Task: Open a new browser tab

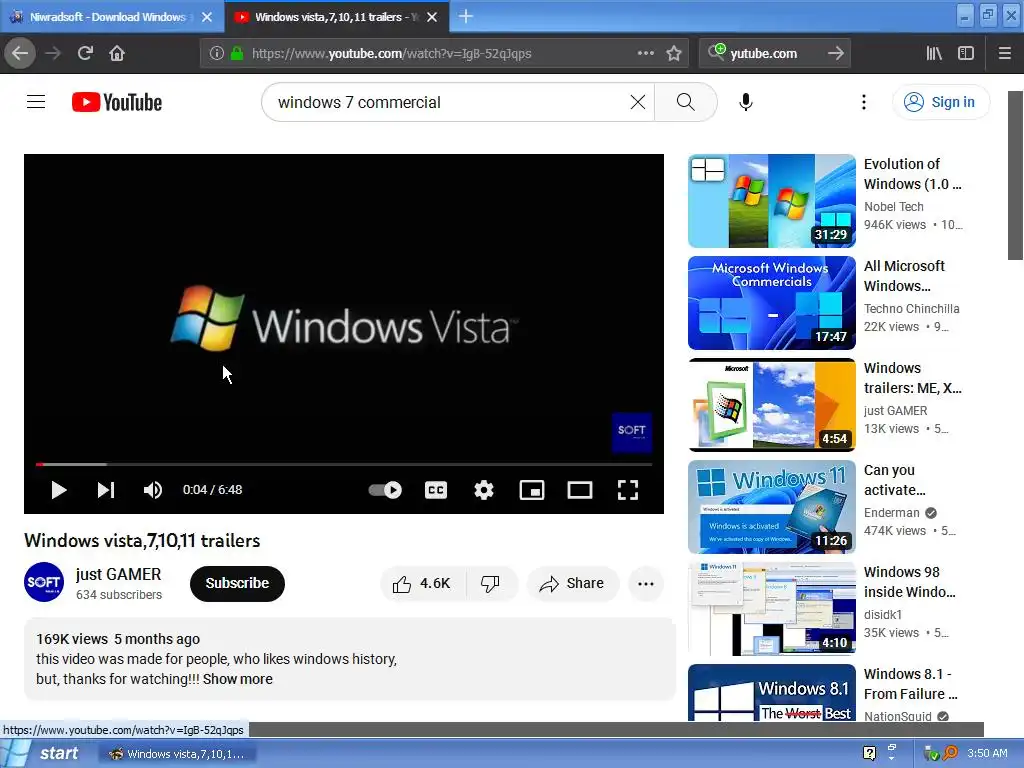Action: pos(466,16)
